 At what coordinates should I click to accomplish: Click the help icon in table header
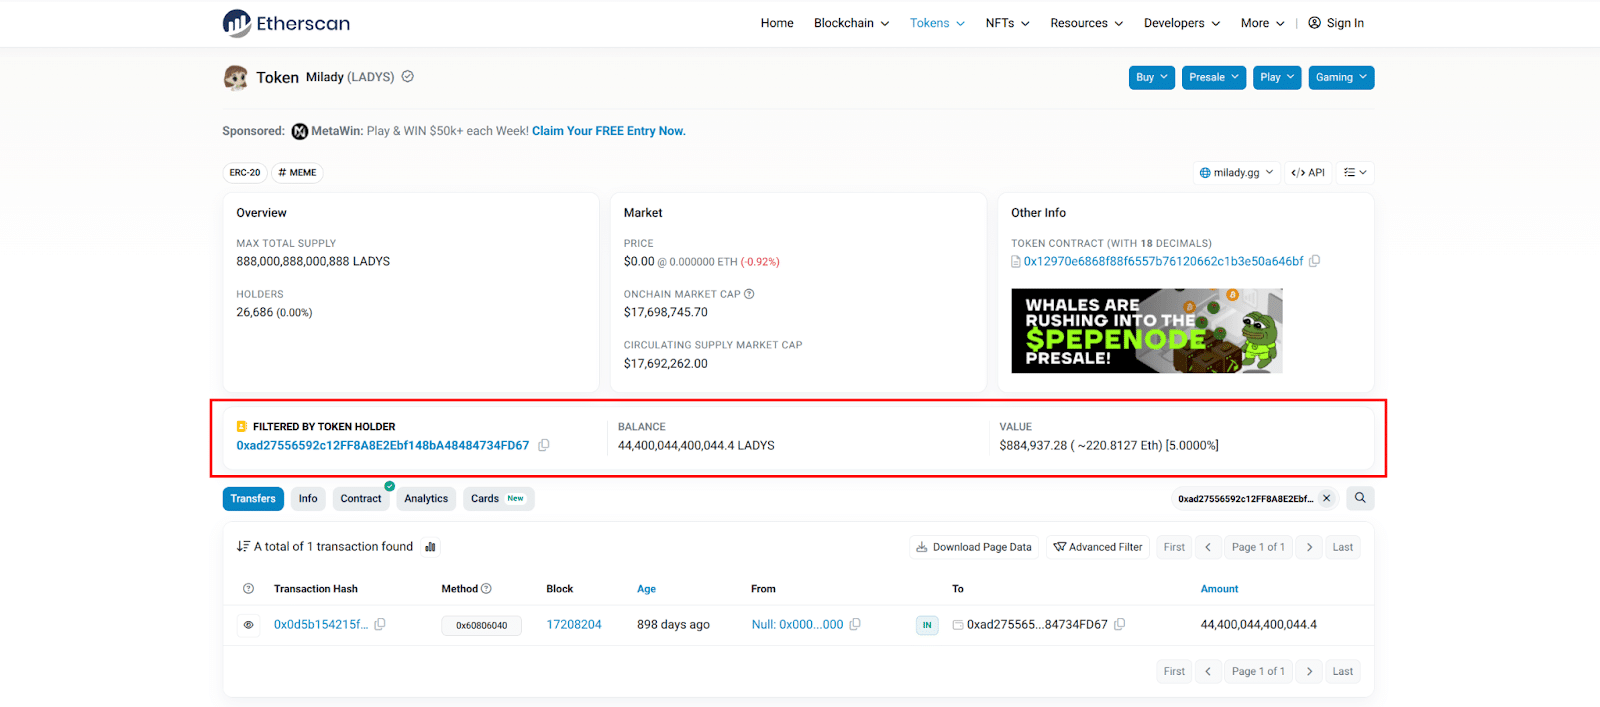tap(248, 589)
